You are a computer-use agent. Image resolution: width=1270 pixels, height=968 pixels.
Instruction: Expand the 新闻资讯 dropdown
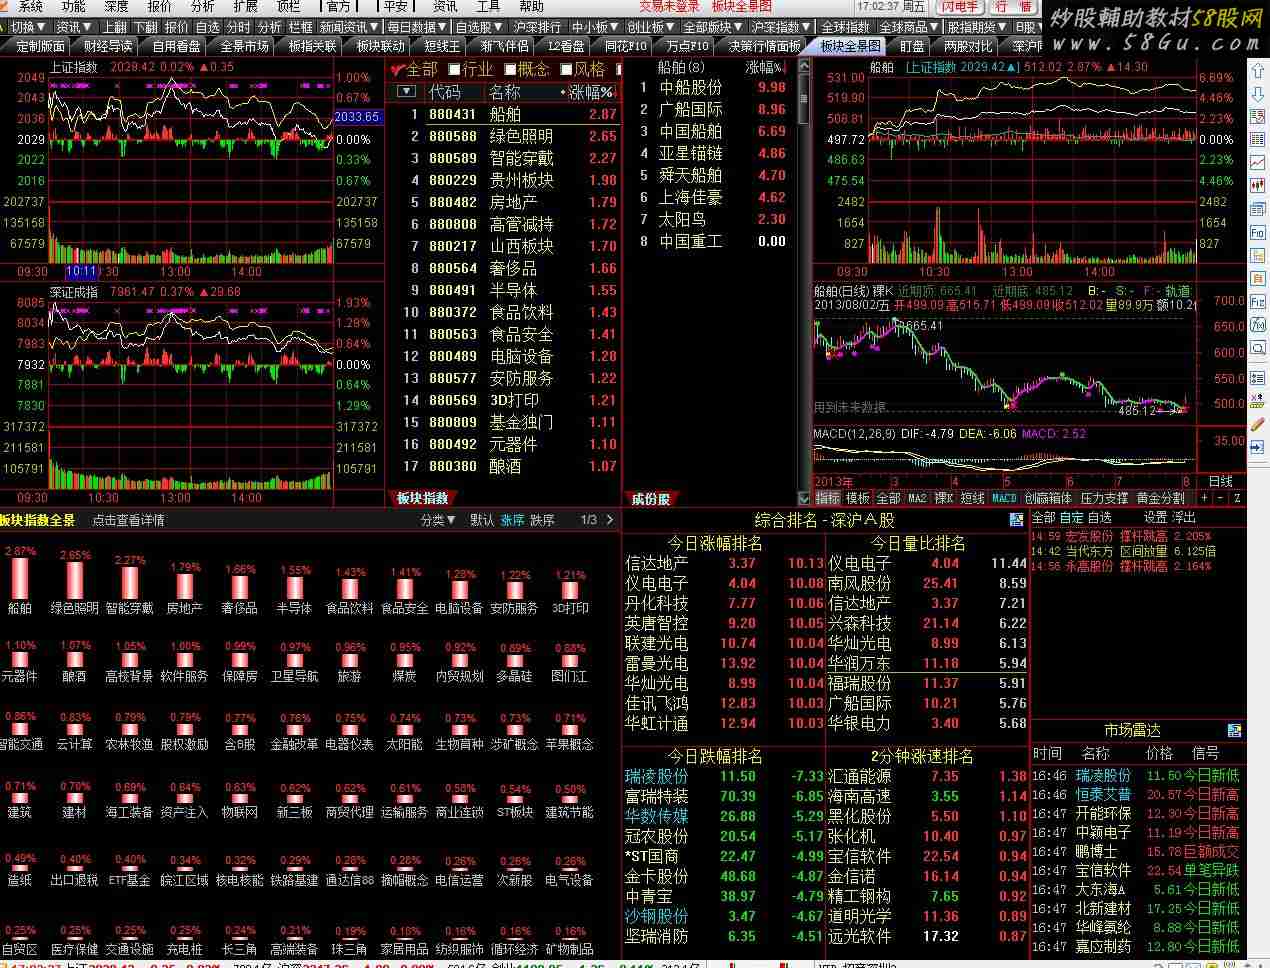[x=349, y=27]
